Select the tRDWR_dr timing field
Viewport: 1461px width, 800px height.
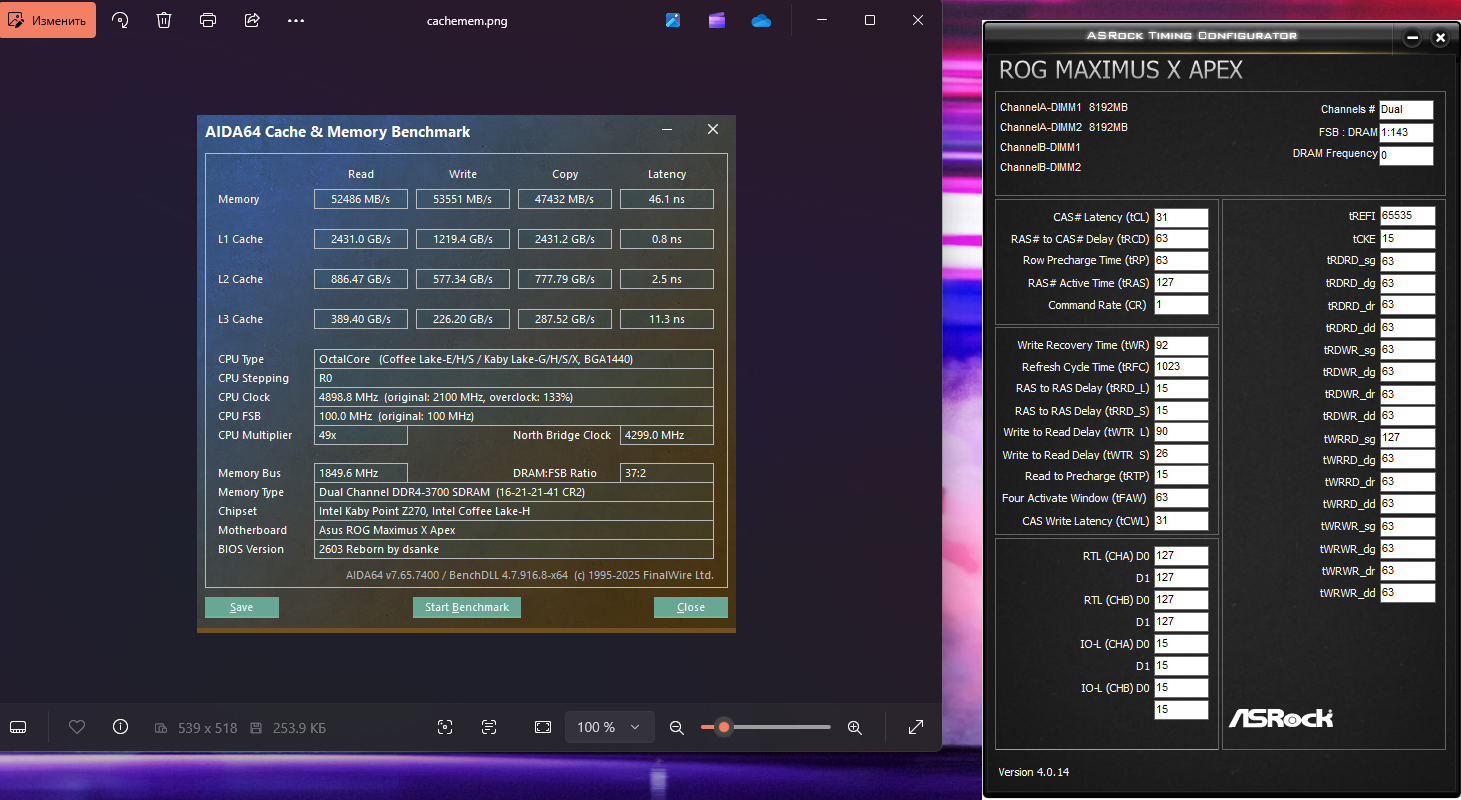tap(1408, 394)
